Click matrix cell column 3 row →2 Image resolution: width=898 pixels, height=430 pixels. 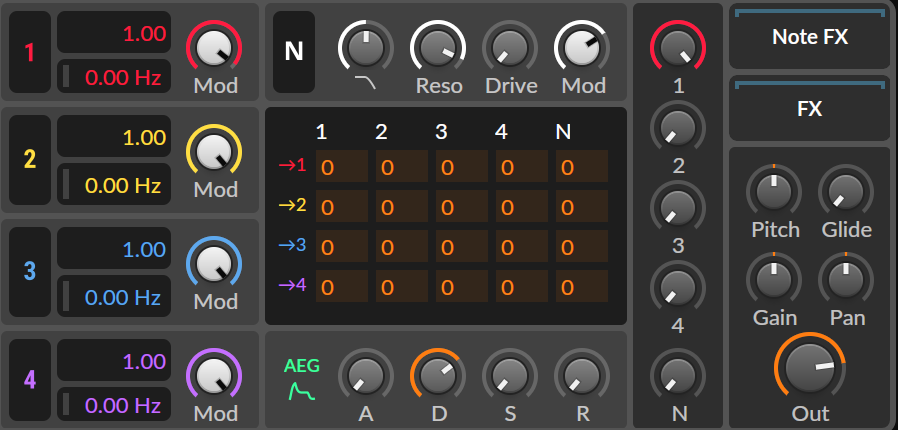coord(462,207)
